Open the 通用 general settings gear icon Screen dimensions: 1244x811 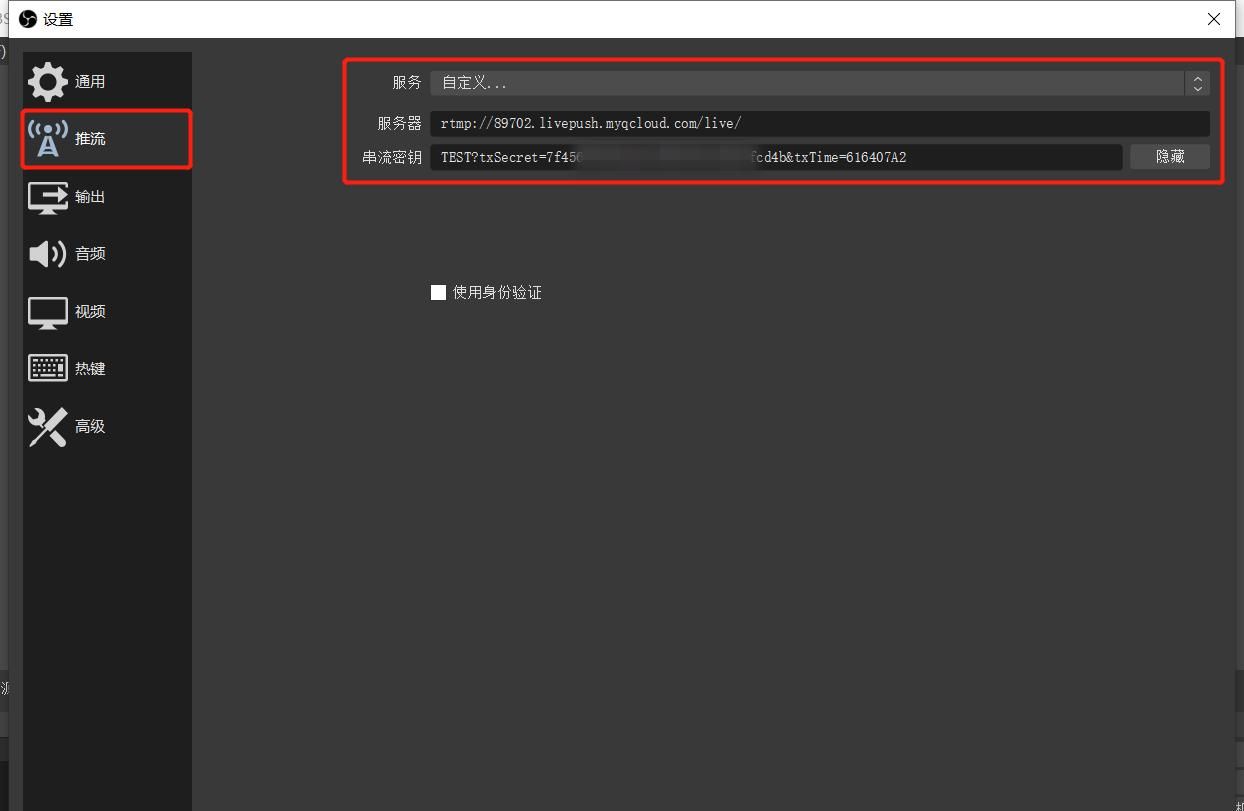[48, 82]
